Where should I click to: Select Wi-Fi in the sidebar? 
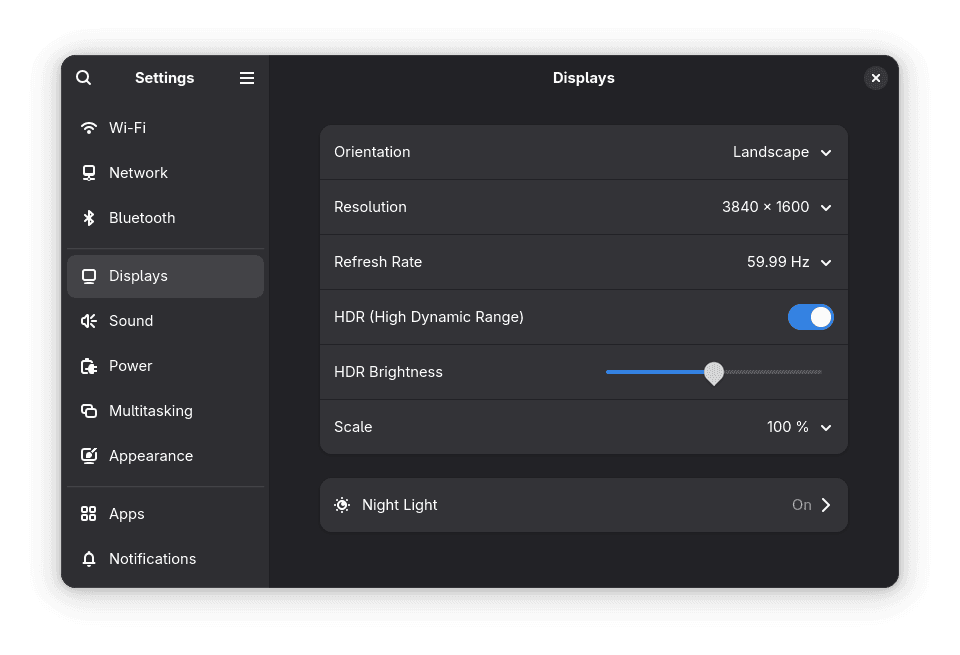165,127
